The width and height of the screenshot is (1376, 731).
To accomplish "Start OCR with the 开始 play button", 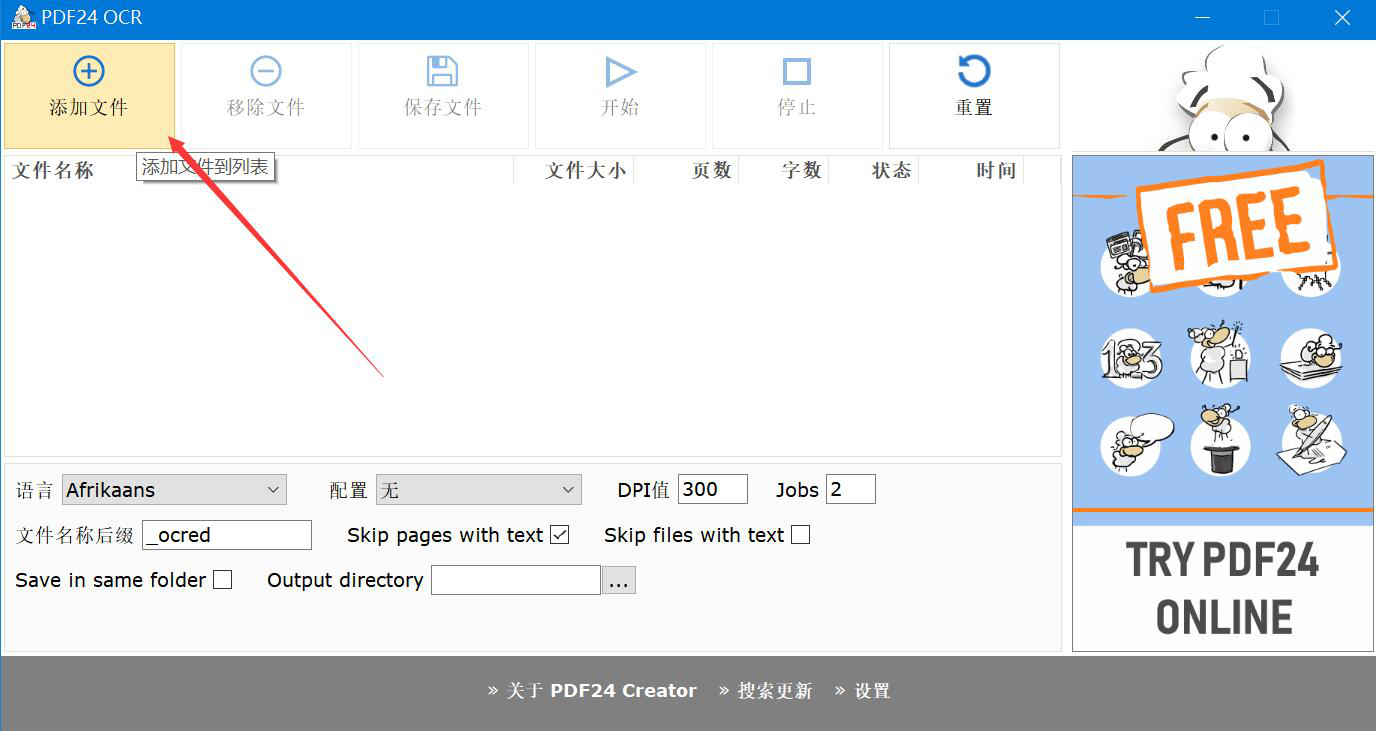I will pyautogui.click(x=620, y=95).
